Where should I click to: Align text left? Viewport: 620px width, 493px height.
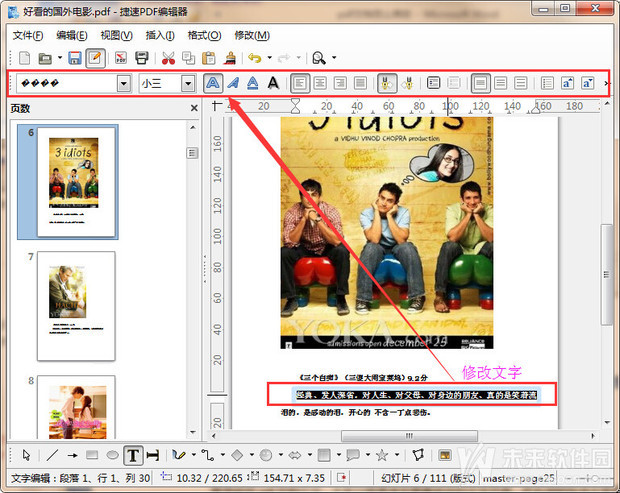click(x=300, y=83)
